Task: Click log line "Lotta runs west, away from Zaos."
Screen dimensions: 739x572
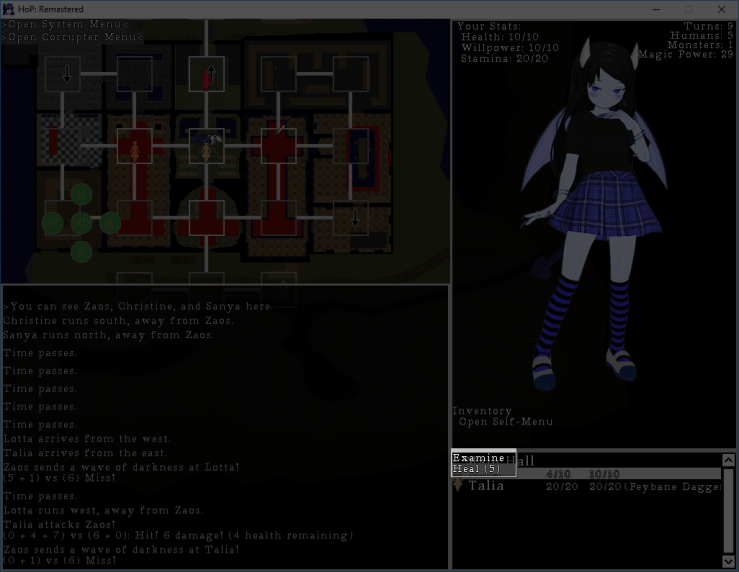Action: (103, 510)
